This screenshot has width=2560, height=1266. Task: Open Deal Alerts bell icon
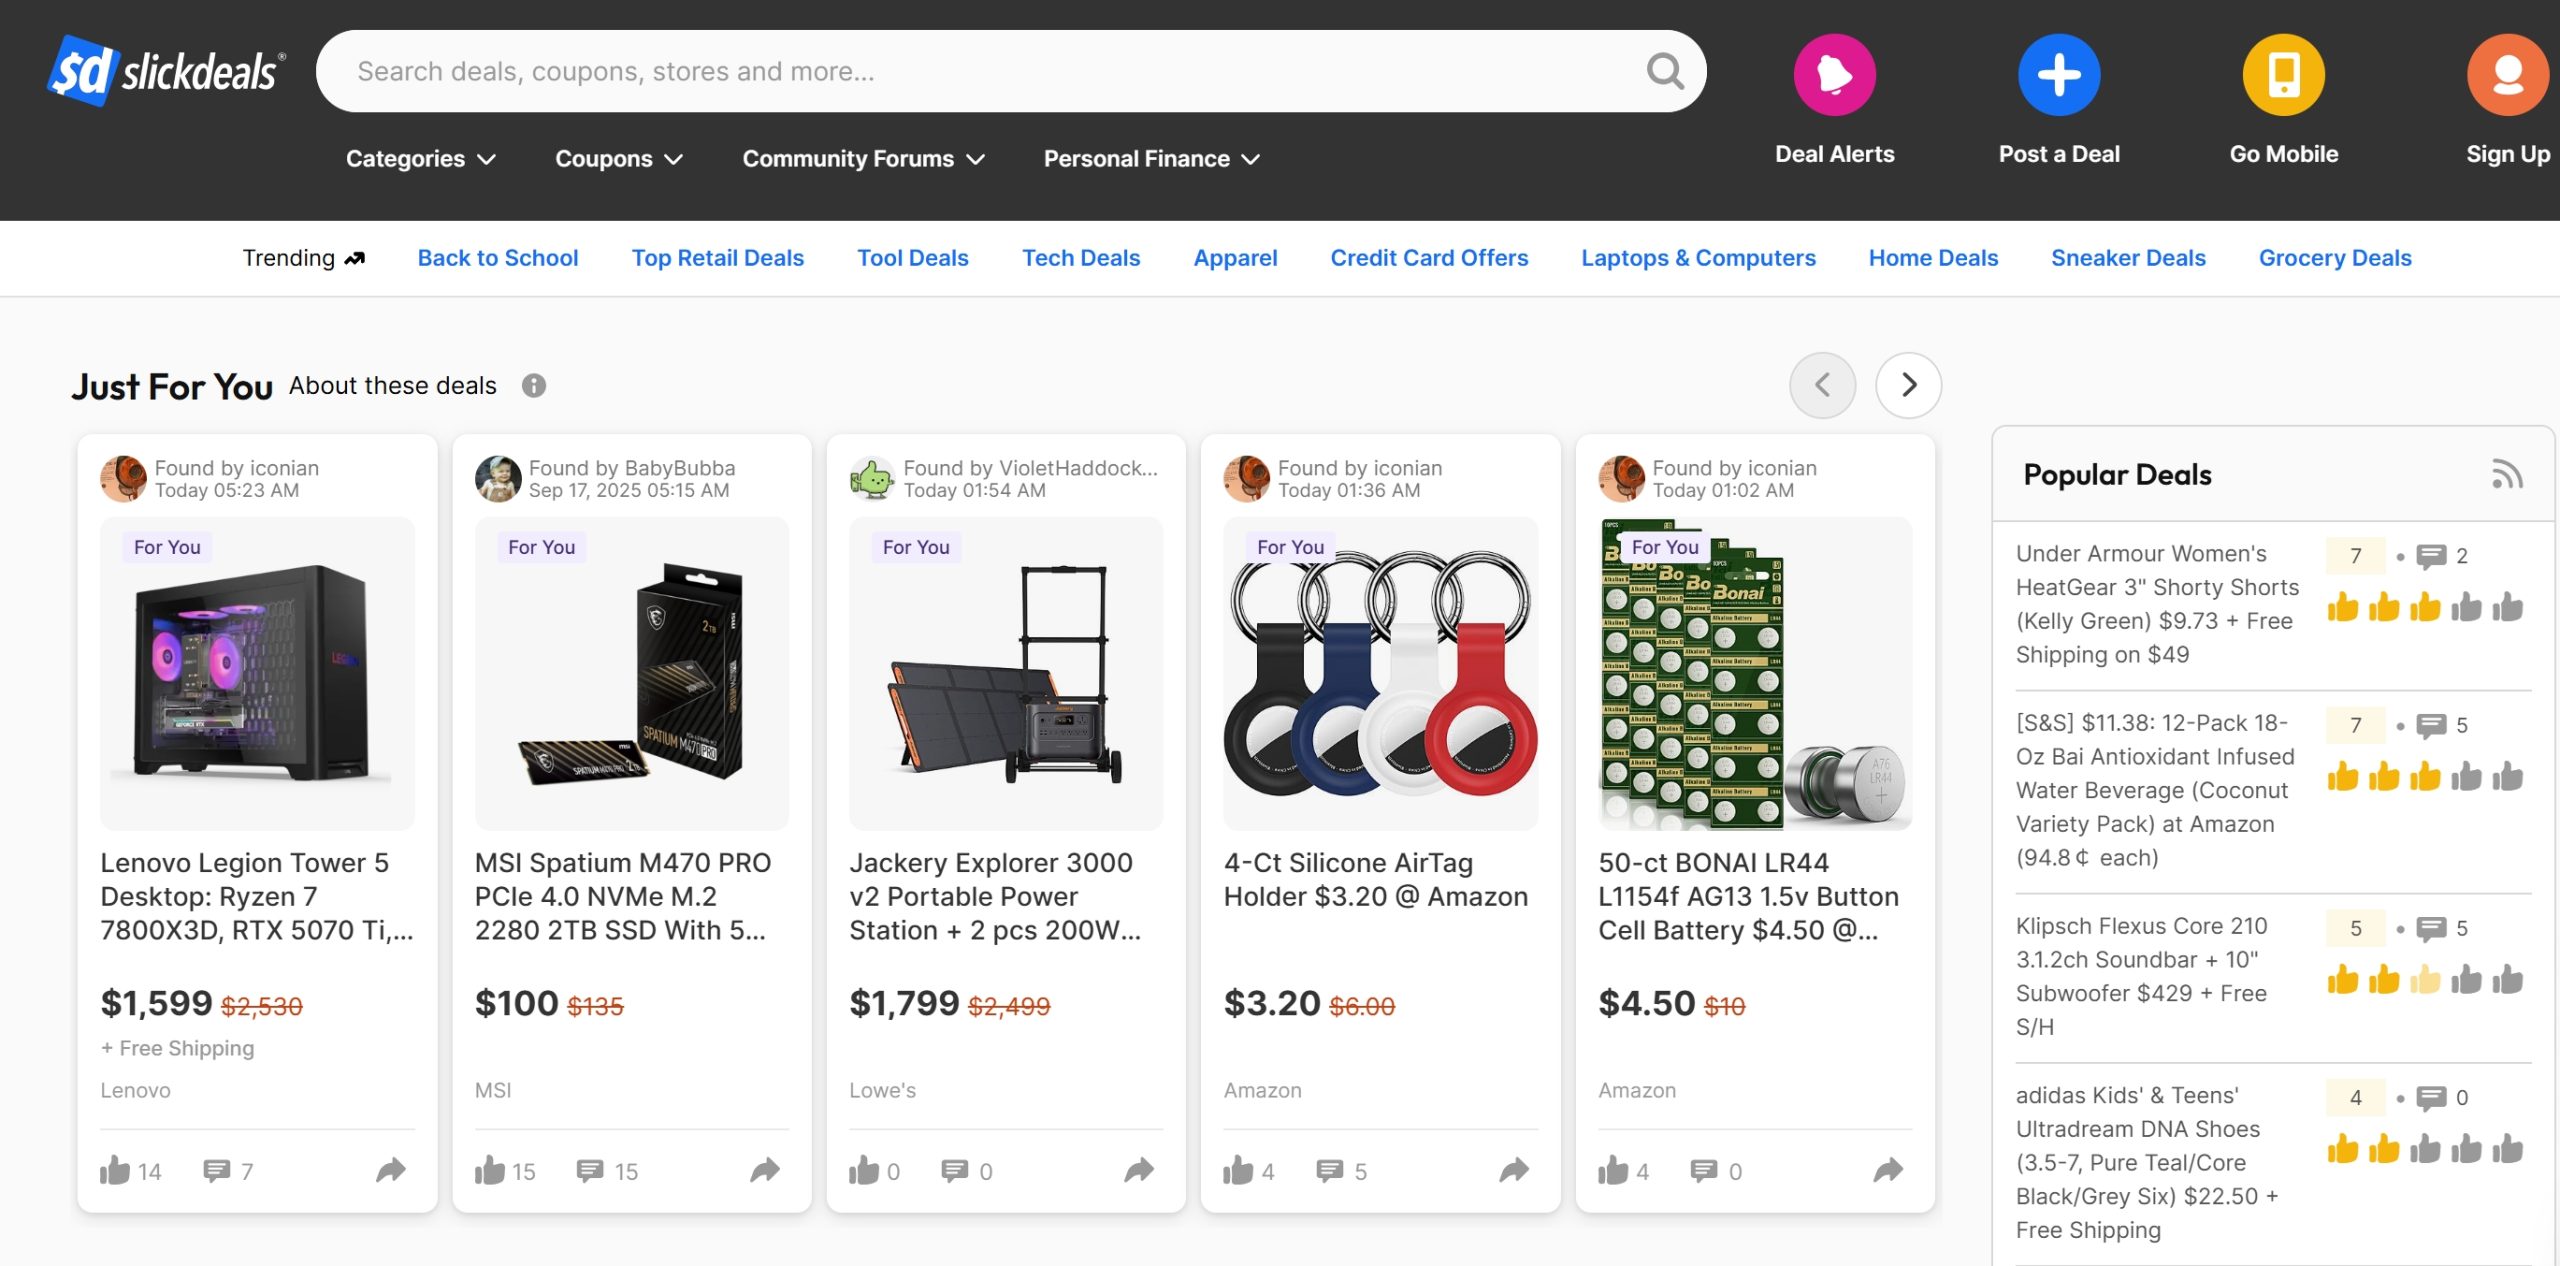click(1834, 75)
